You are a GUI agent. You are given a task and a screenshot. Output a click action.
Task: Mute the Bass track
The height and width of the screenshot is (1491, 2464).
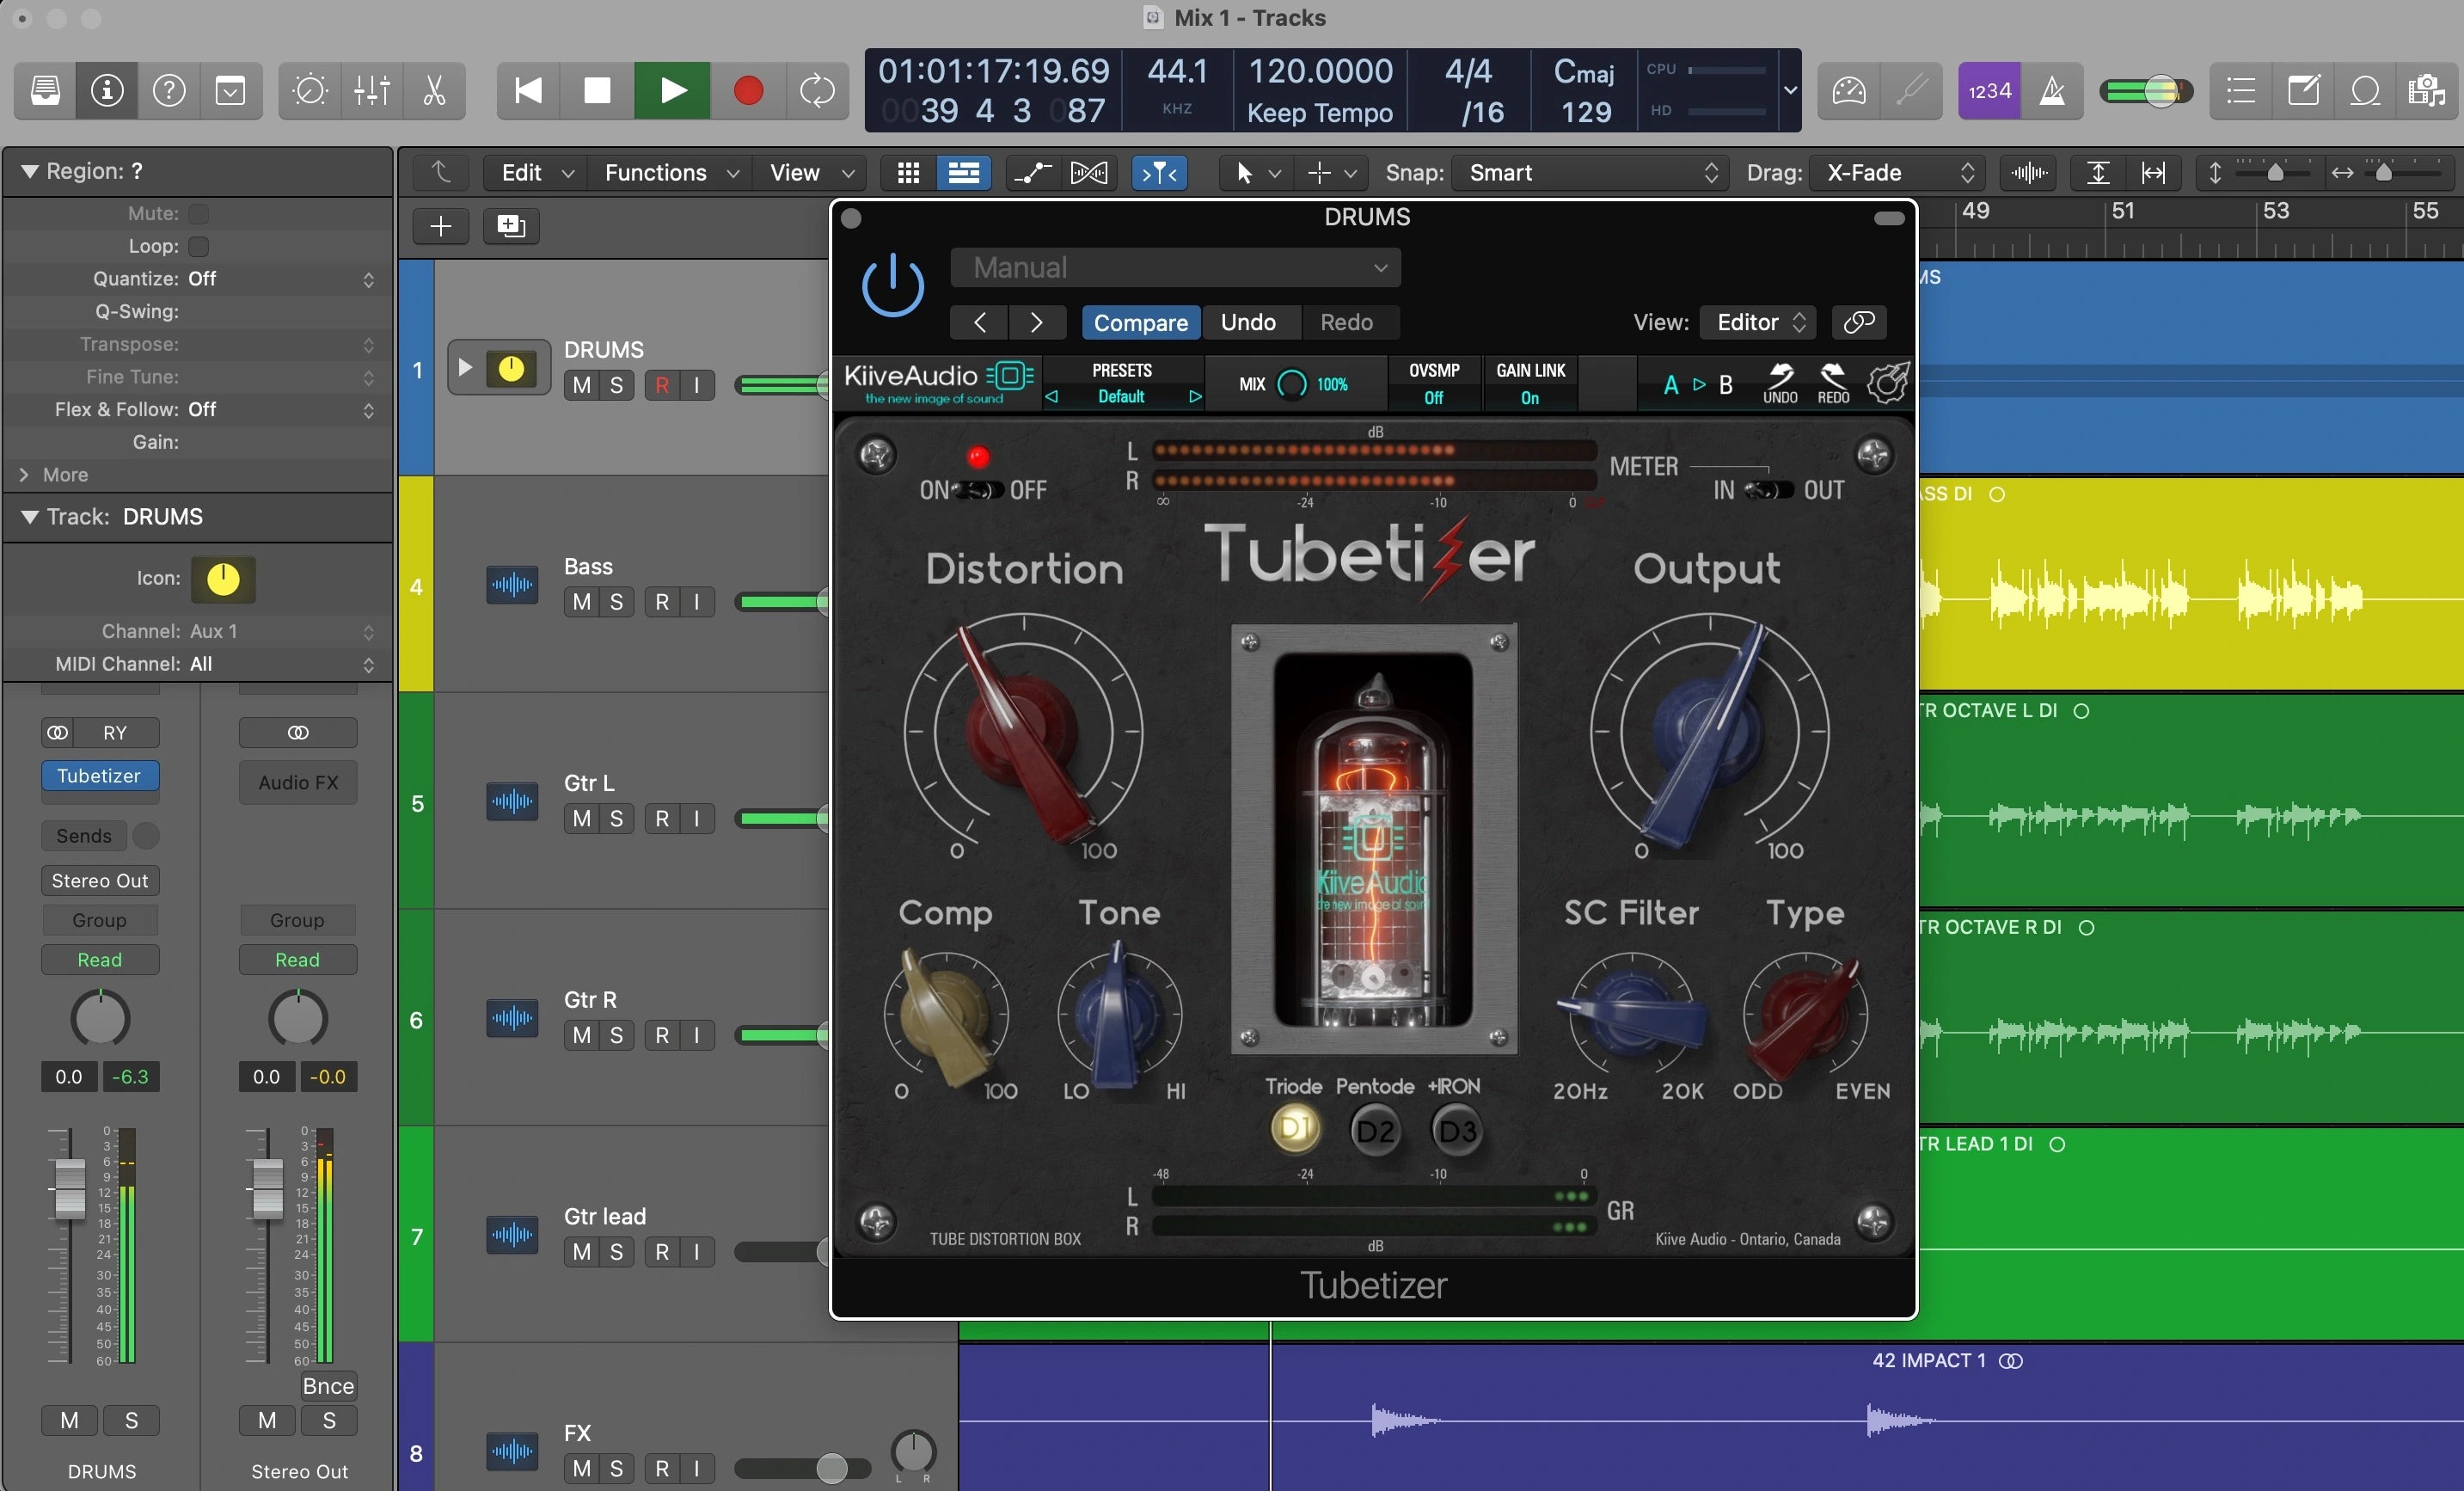tap(582, 602)
